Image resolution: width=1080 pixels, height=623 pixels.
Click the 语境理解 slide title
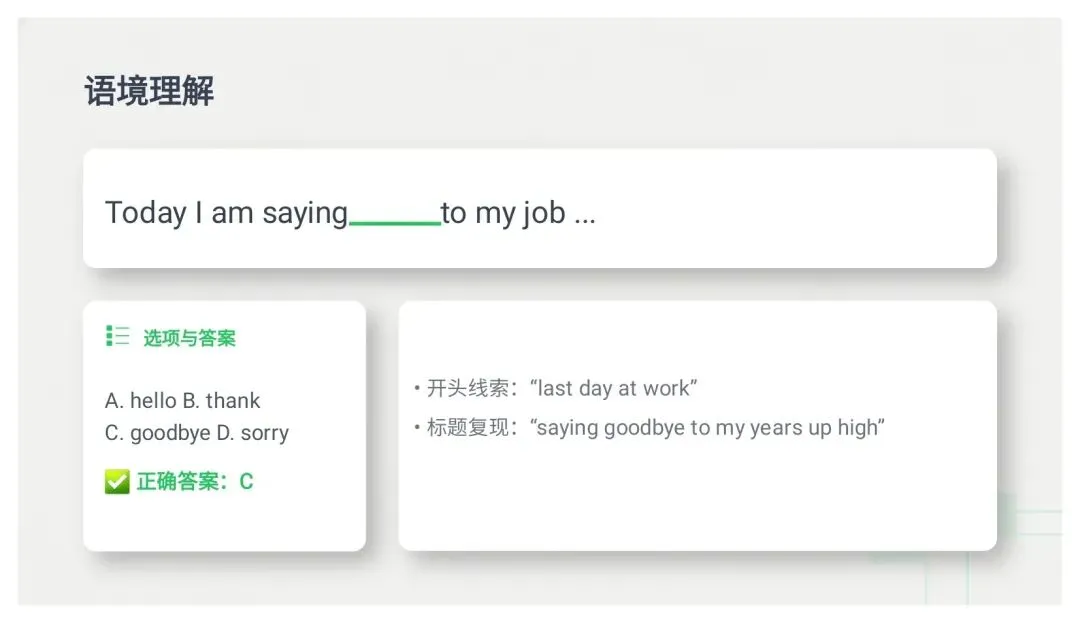point(149,91)
